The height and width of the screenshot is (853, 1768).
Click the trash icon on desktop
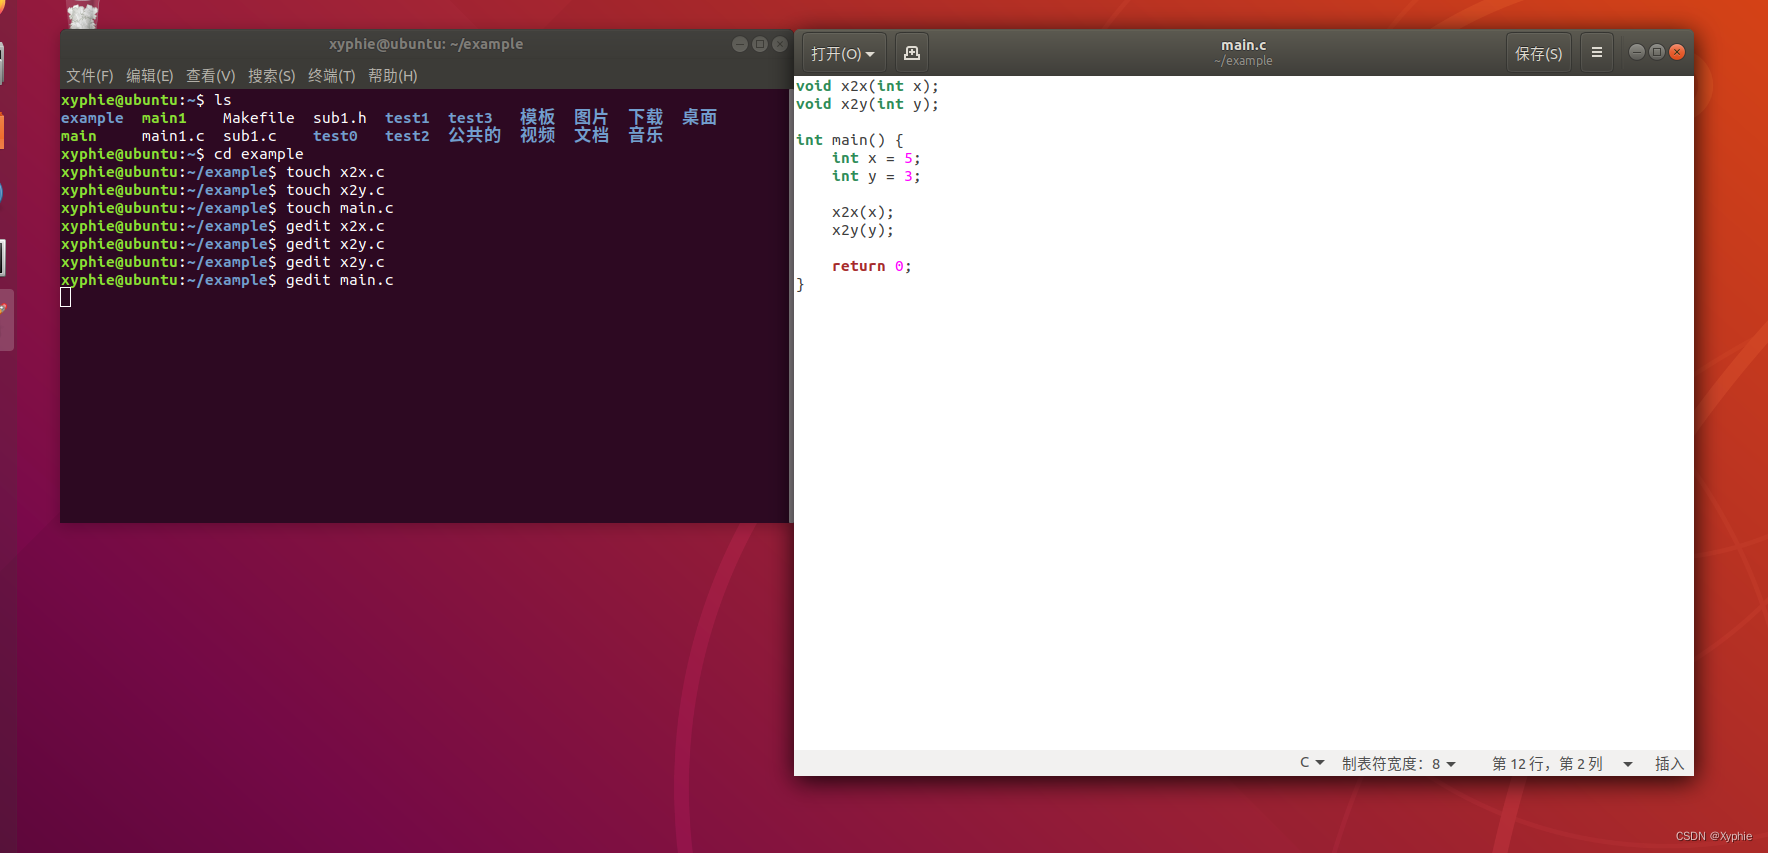tap(82, 14)
